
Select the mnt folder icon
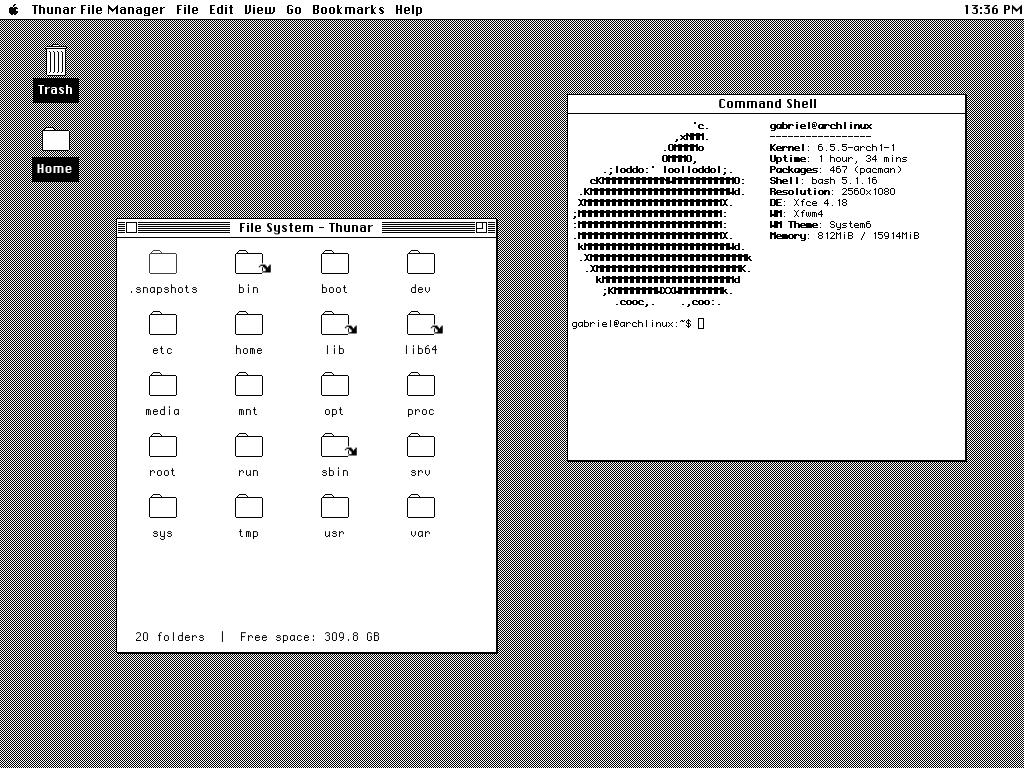[249, 384]
